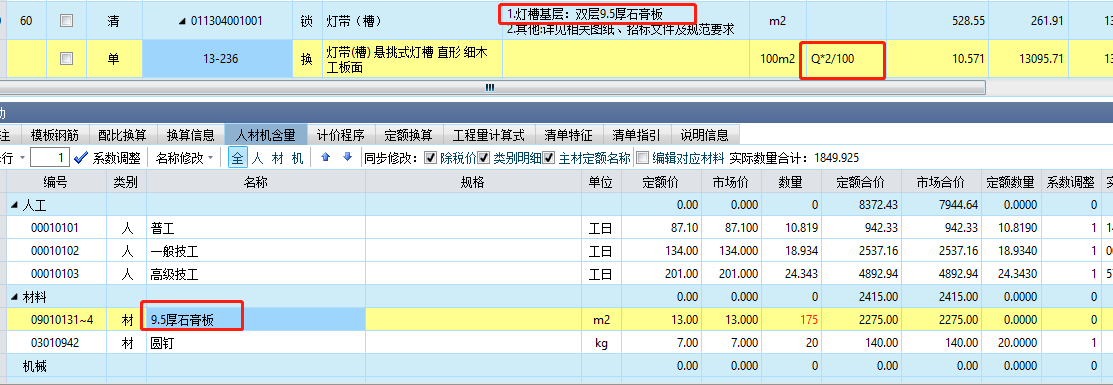
Task: Toggle the 类别明细 checkbox
Action: tap(483, 158)
